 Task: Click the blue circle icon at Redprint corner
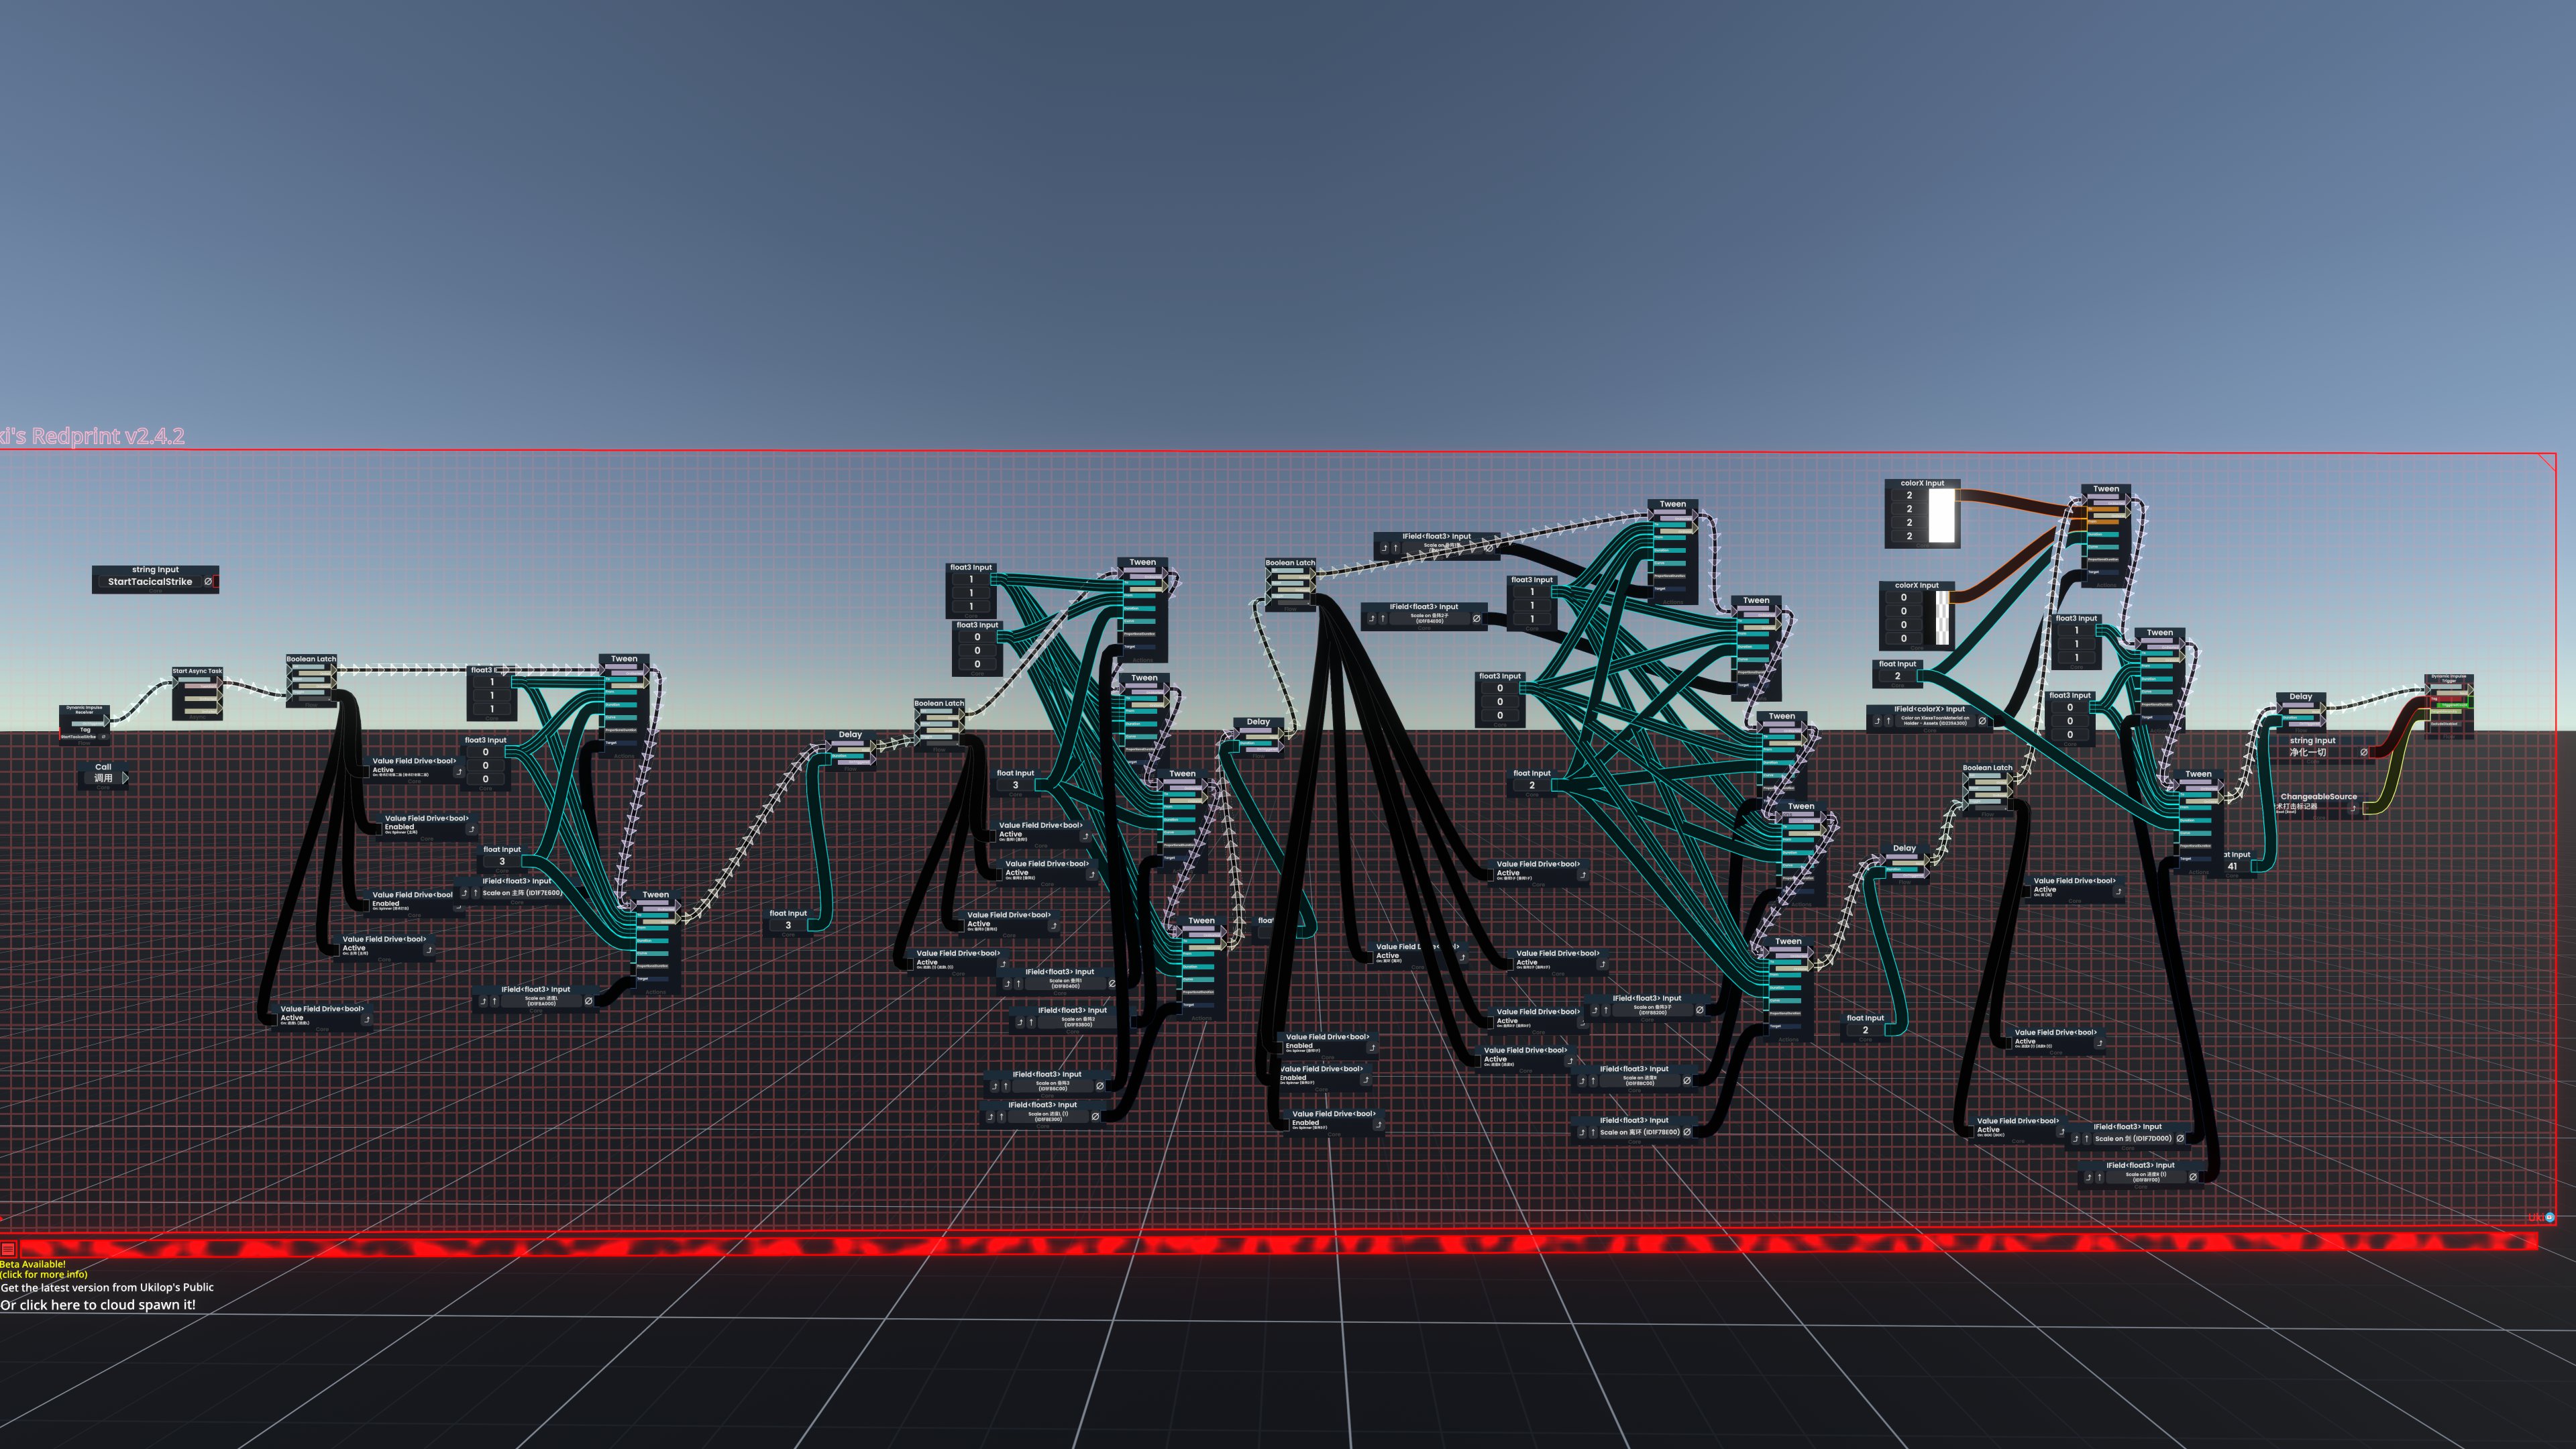coord(2549,1217)
